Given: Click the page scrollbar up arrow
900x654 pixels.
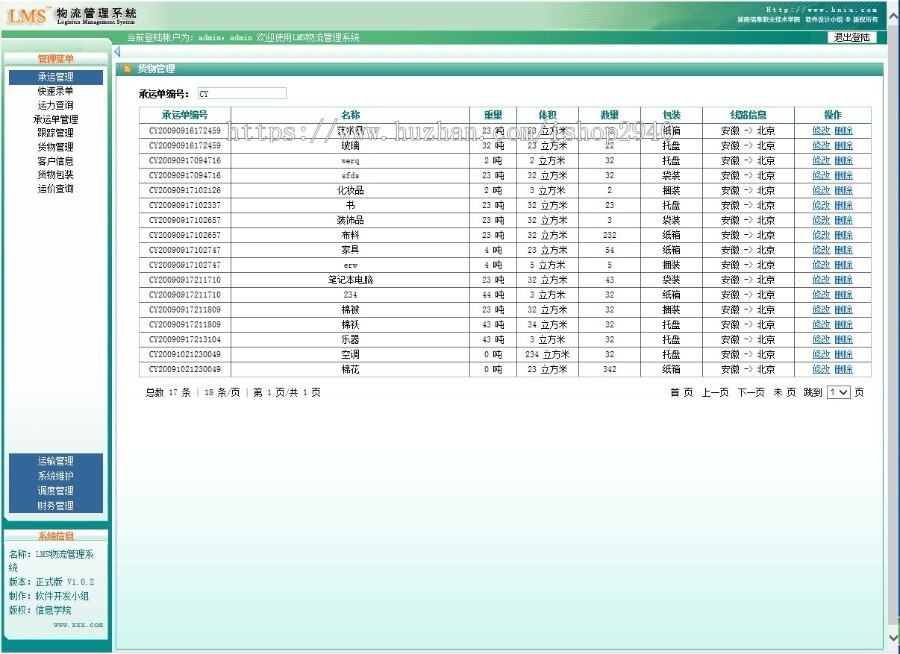Looking at the screenshot, I should tap(894, 17).
